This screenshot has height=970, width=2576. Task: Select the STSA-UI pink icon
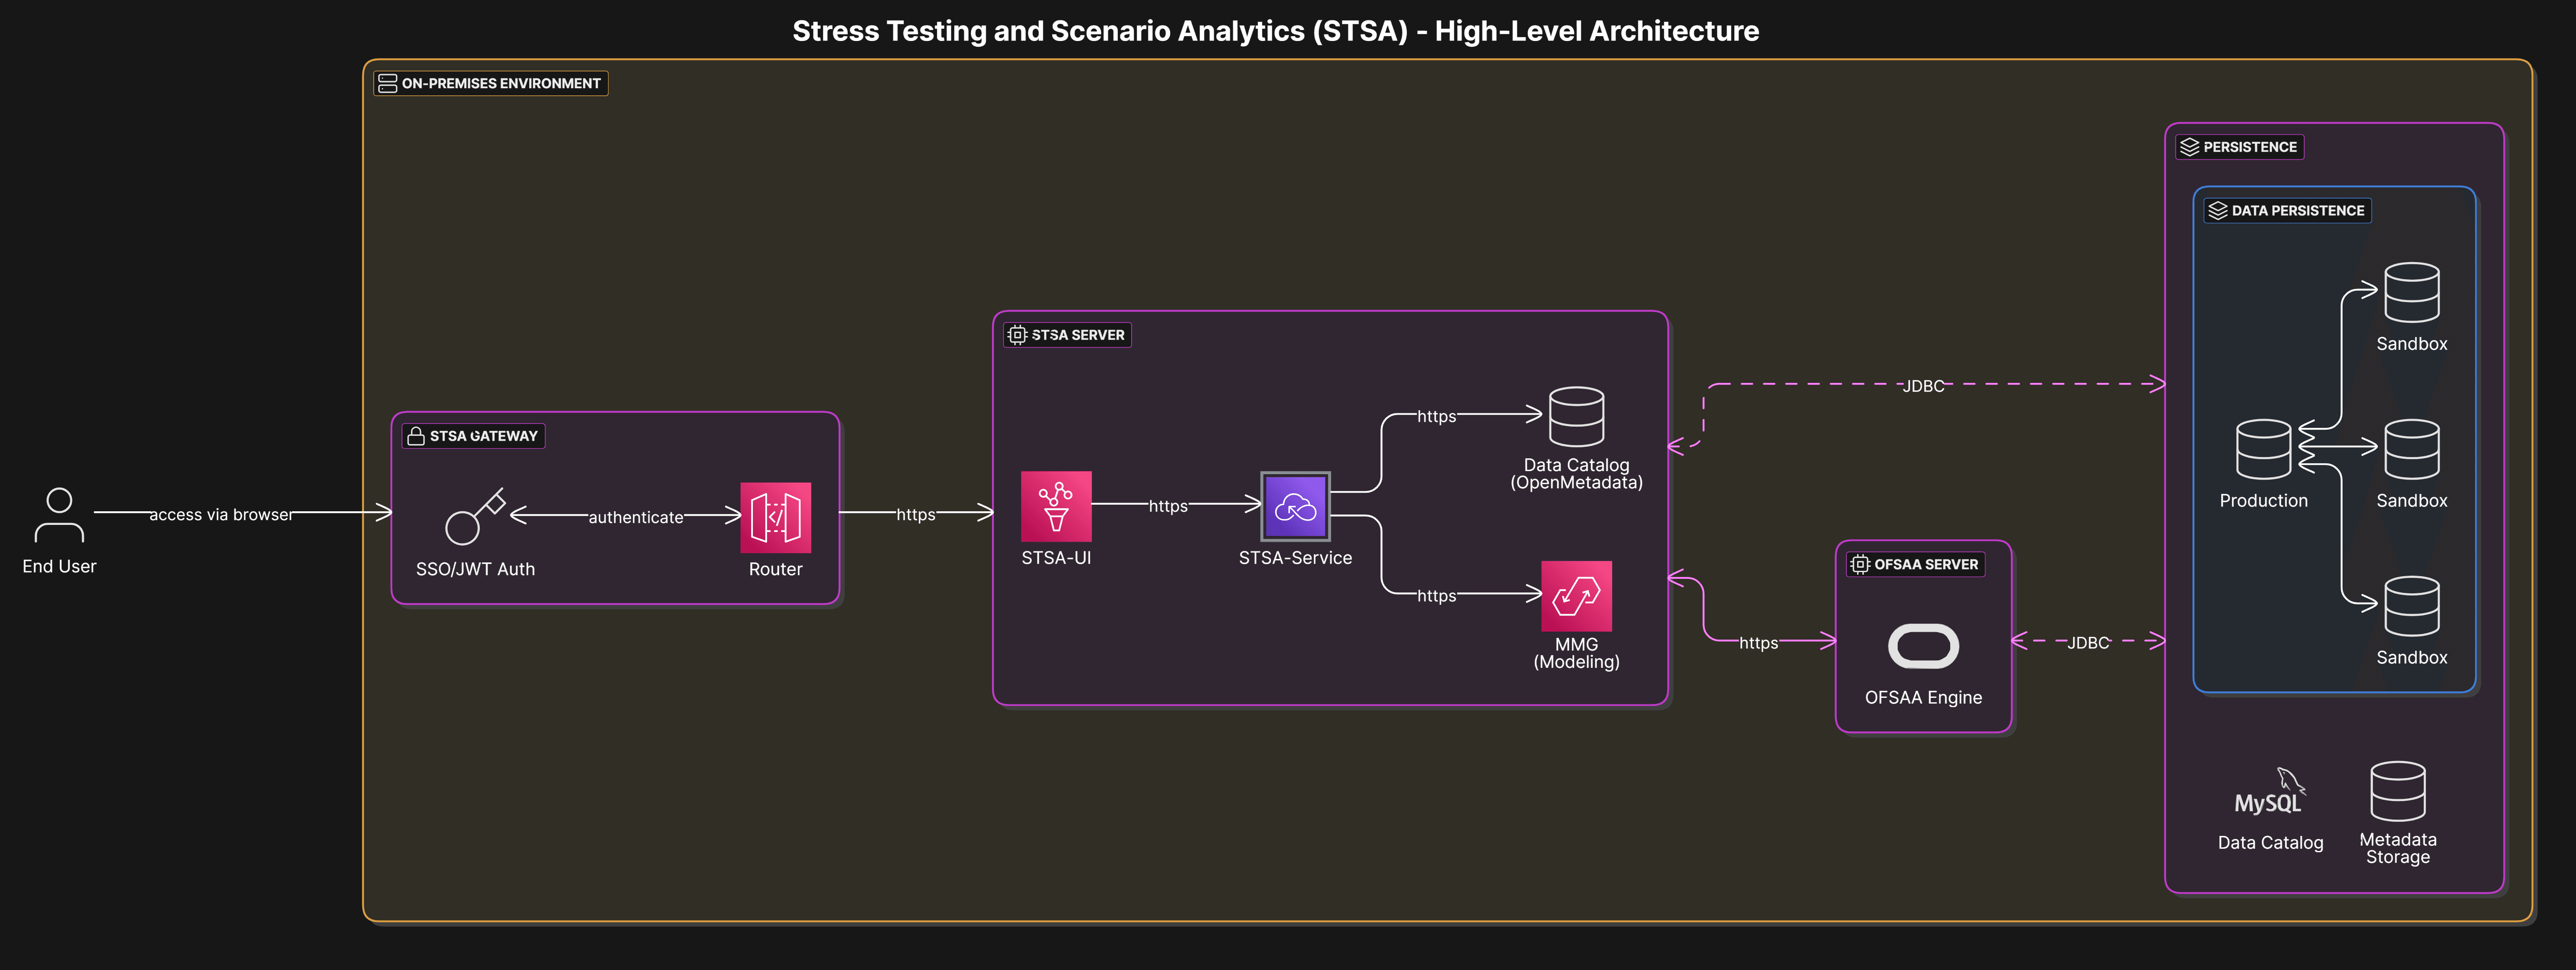click(x=1056, y=506)
